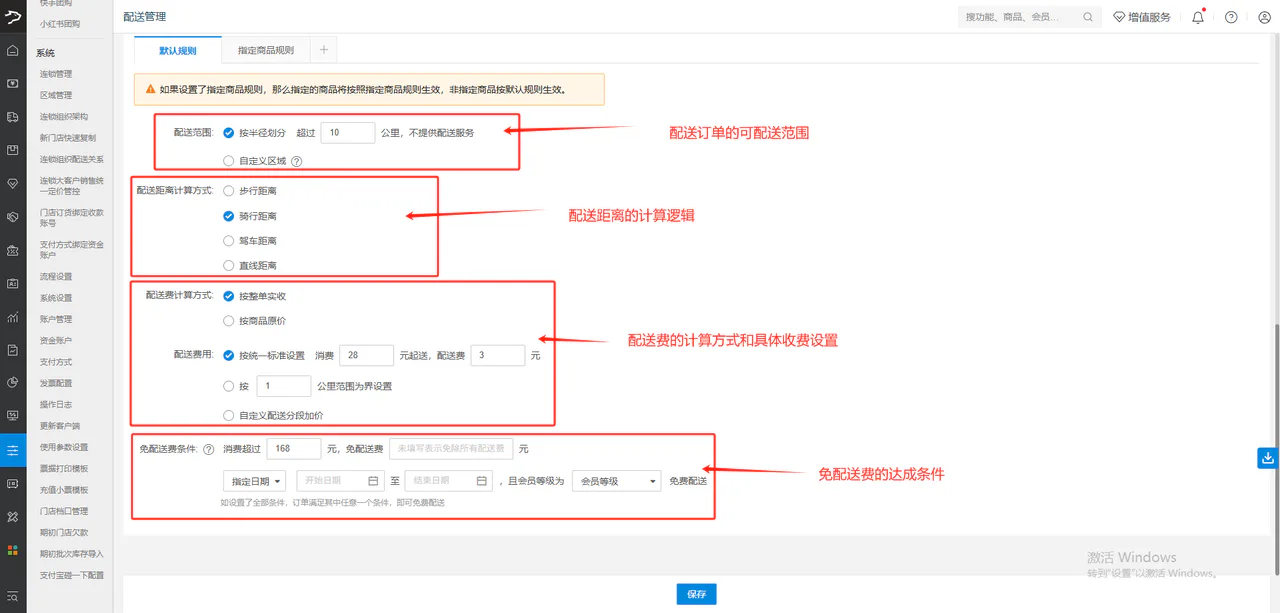Choose 自定义配送分段加价 option

[229, 415]
